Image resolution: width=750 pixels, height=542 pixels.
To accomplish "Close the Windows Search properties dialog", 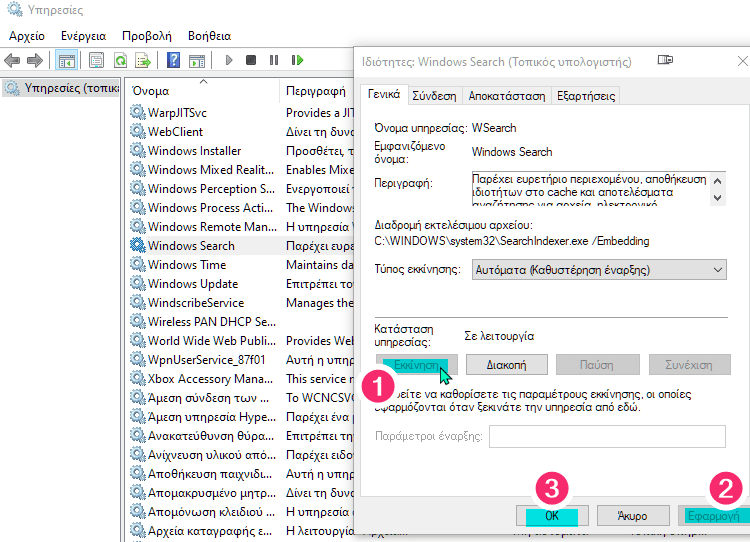I will point(742,61).
